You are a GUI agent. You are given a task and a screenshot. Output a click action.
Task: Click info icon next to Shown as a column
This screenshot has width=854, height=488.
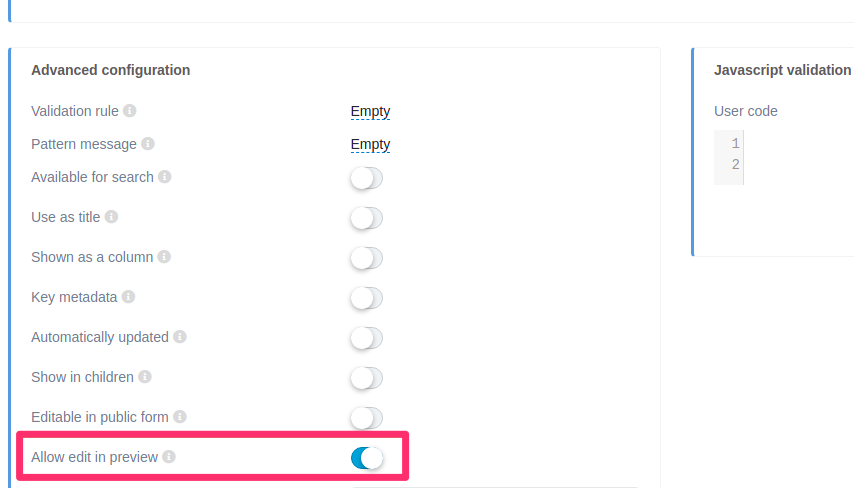(x=164, y=257)
